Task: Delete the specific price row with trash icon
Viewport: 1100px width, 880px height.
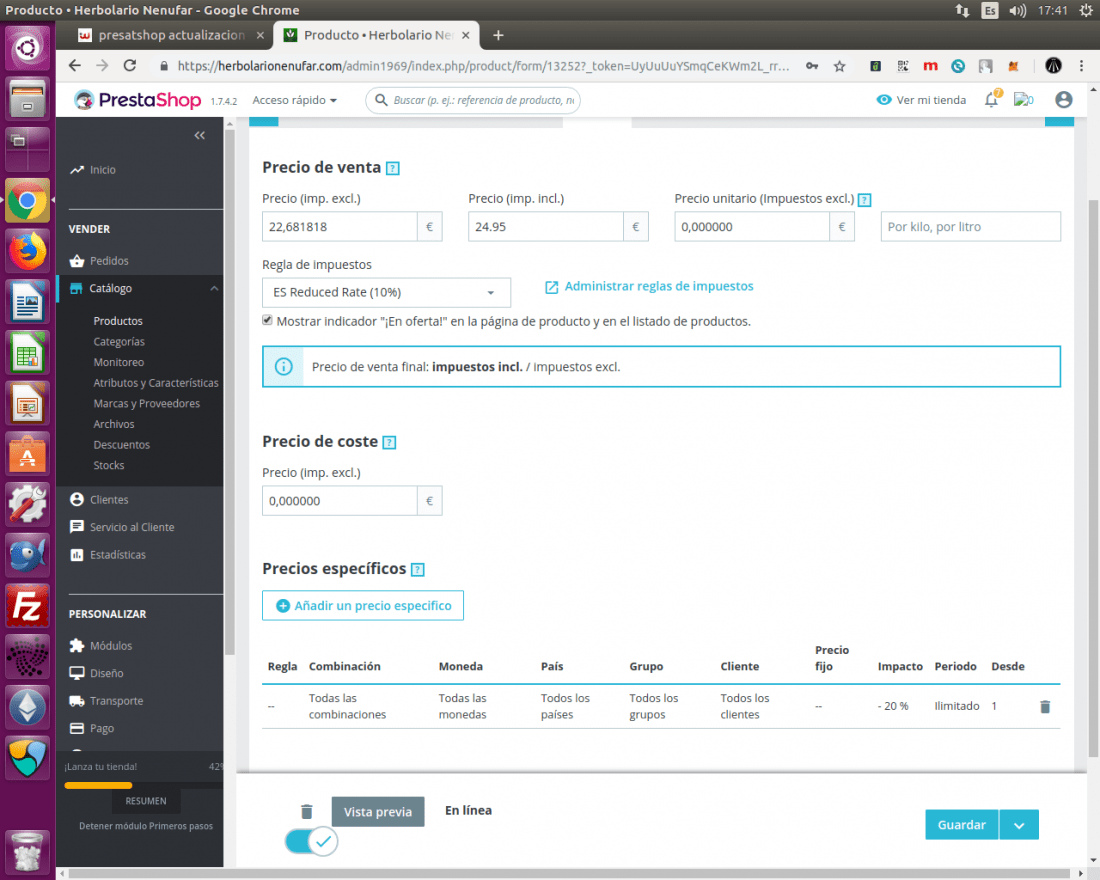Action: pyautogui.click(x=1045, y=707)
